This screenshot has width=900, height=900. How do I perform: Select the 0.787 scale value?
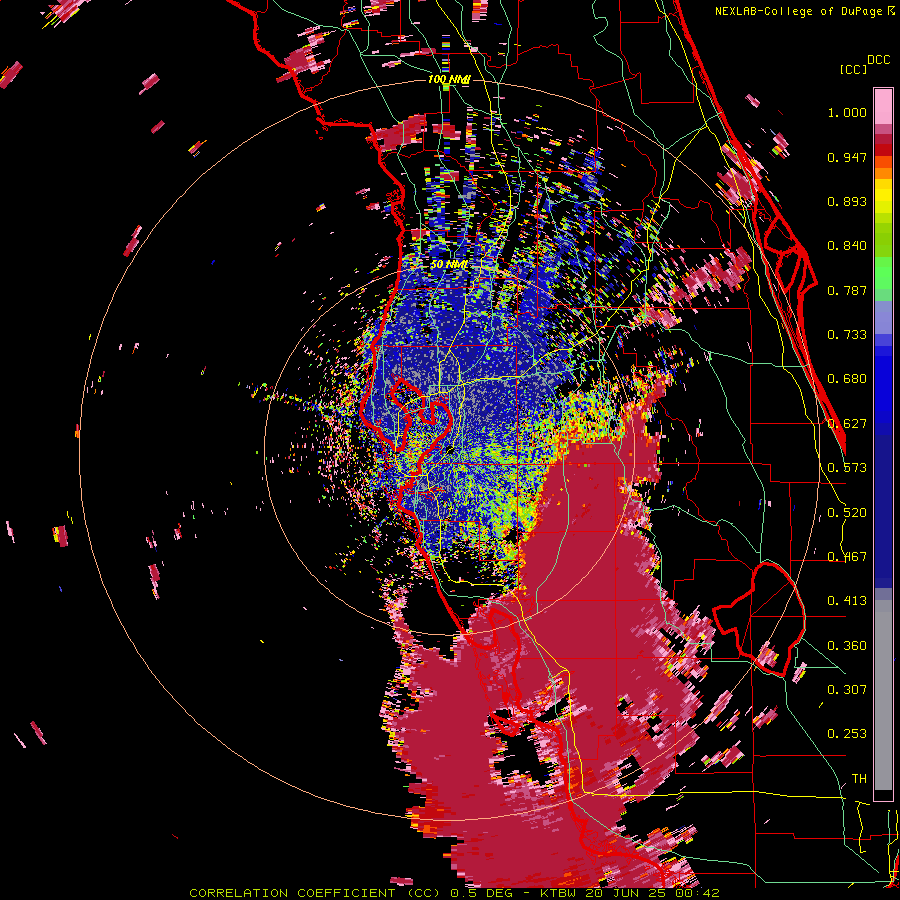(x=847, y=290)
